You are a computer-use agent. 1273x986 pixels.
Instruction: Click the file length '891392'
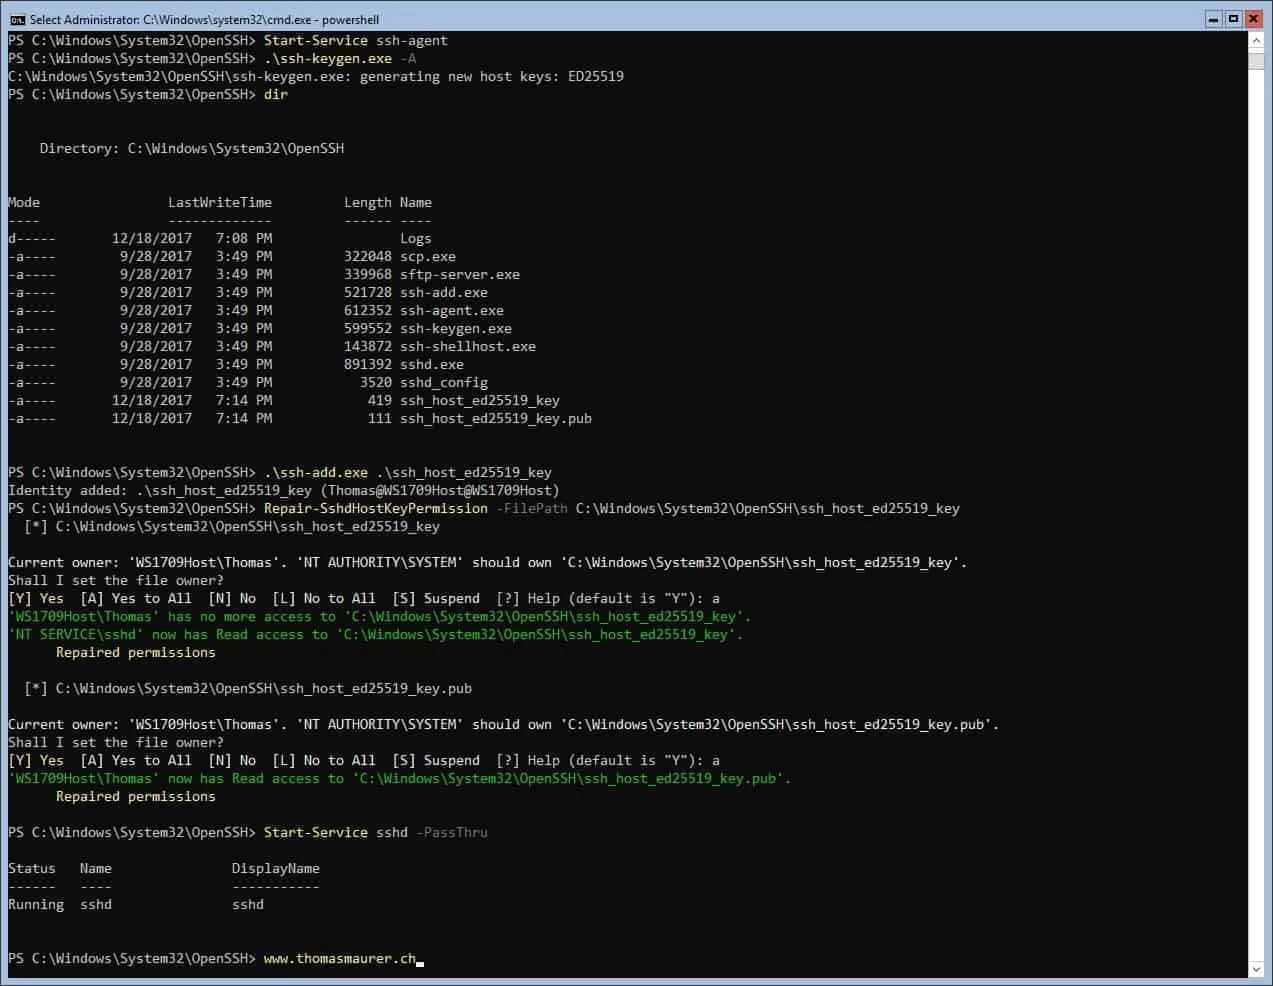(x=368, y=365)
